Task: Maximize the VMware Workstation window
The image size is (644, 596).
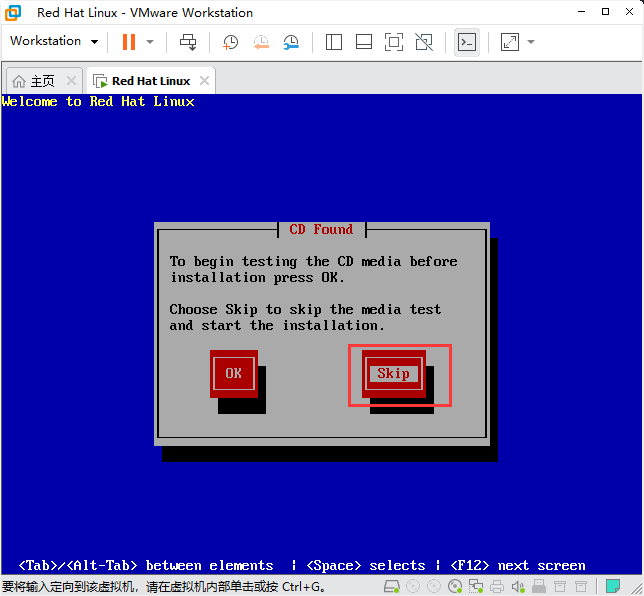Action: click(x=605, y=12)
